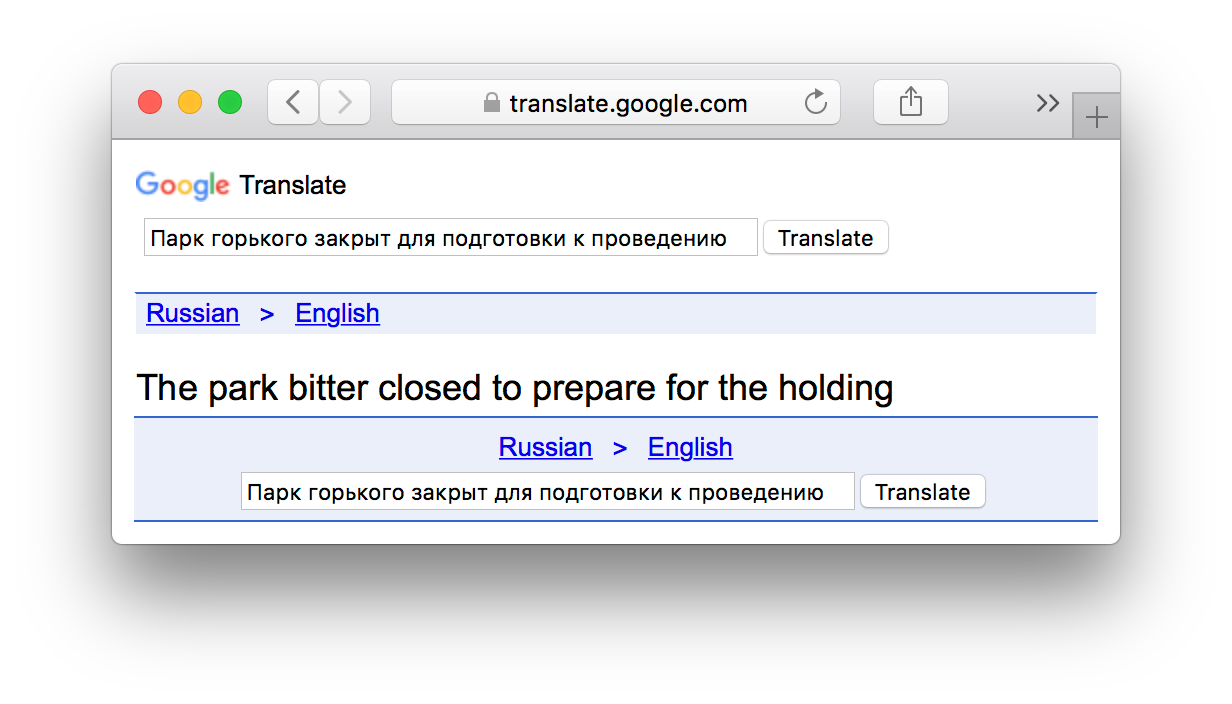Click the bottom Russian text input field

pyautogui.click(x=547, y=492)
